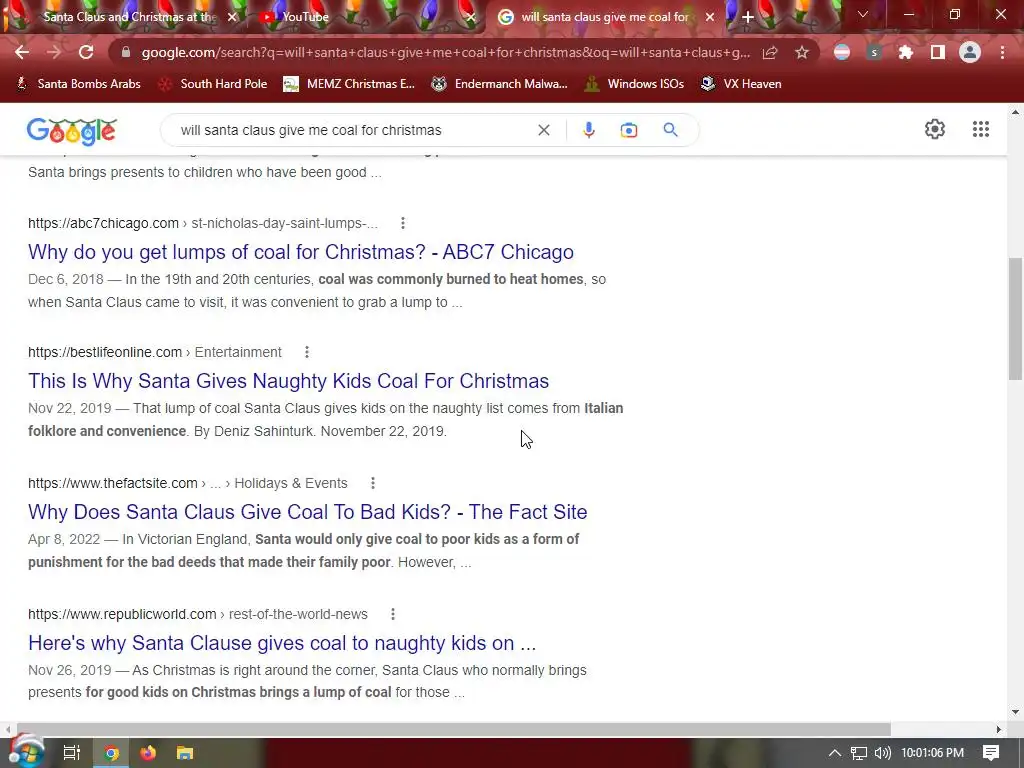Open a new tab with the plus button
This screenshot has width=1024, height=768.
pos(748,17)
